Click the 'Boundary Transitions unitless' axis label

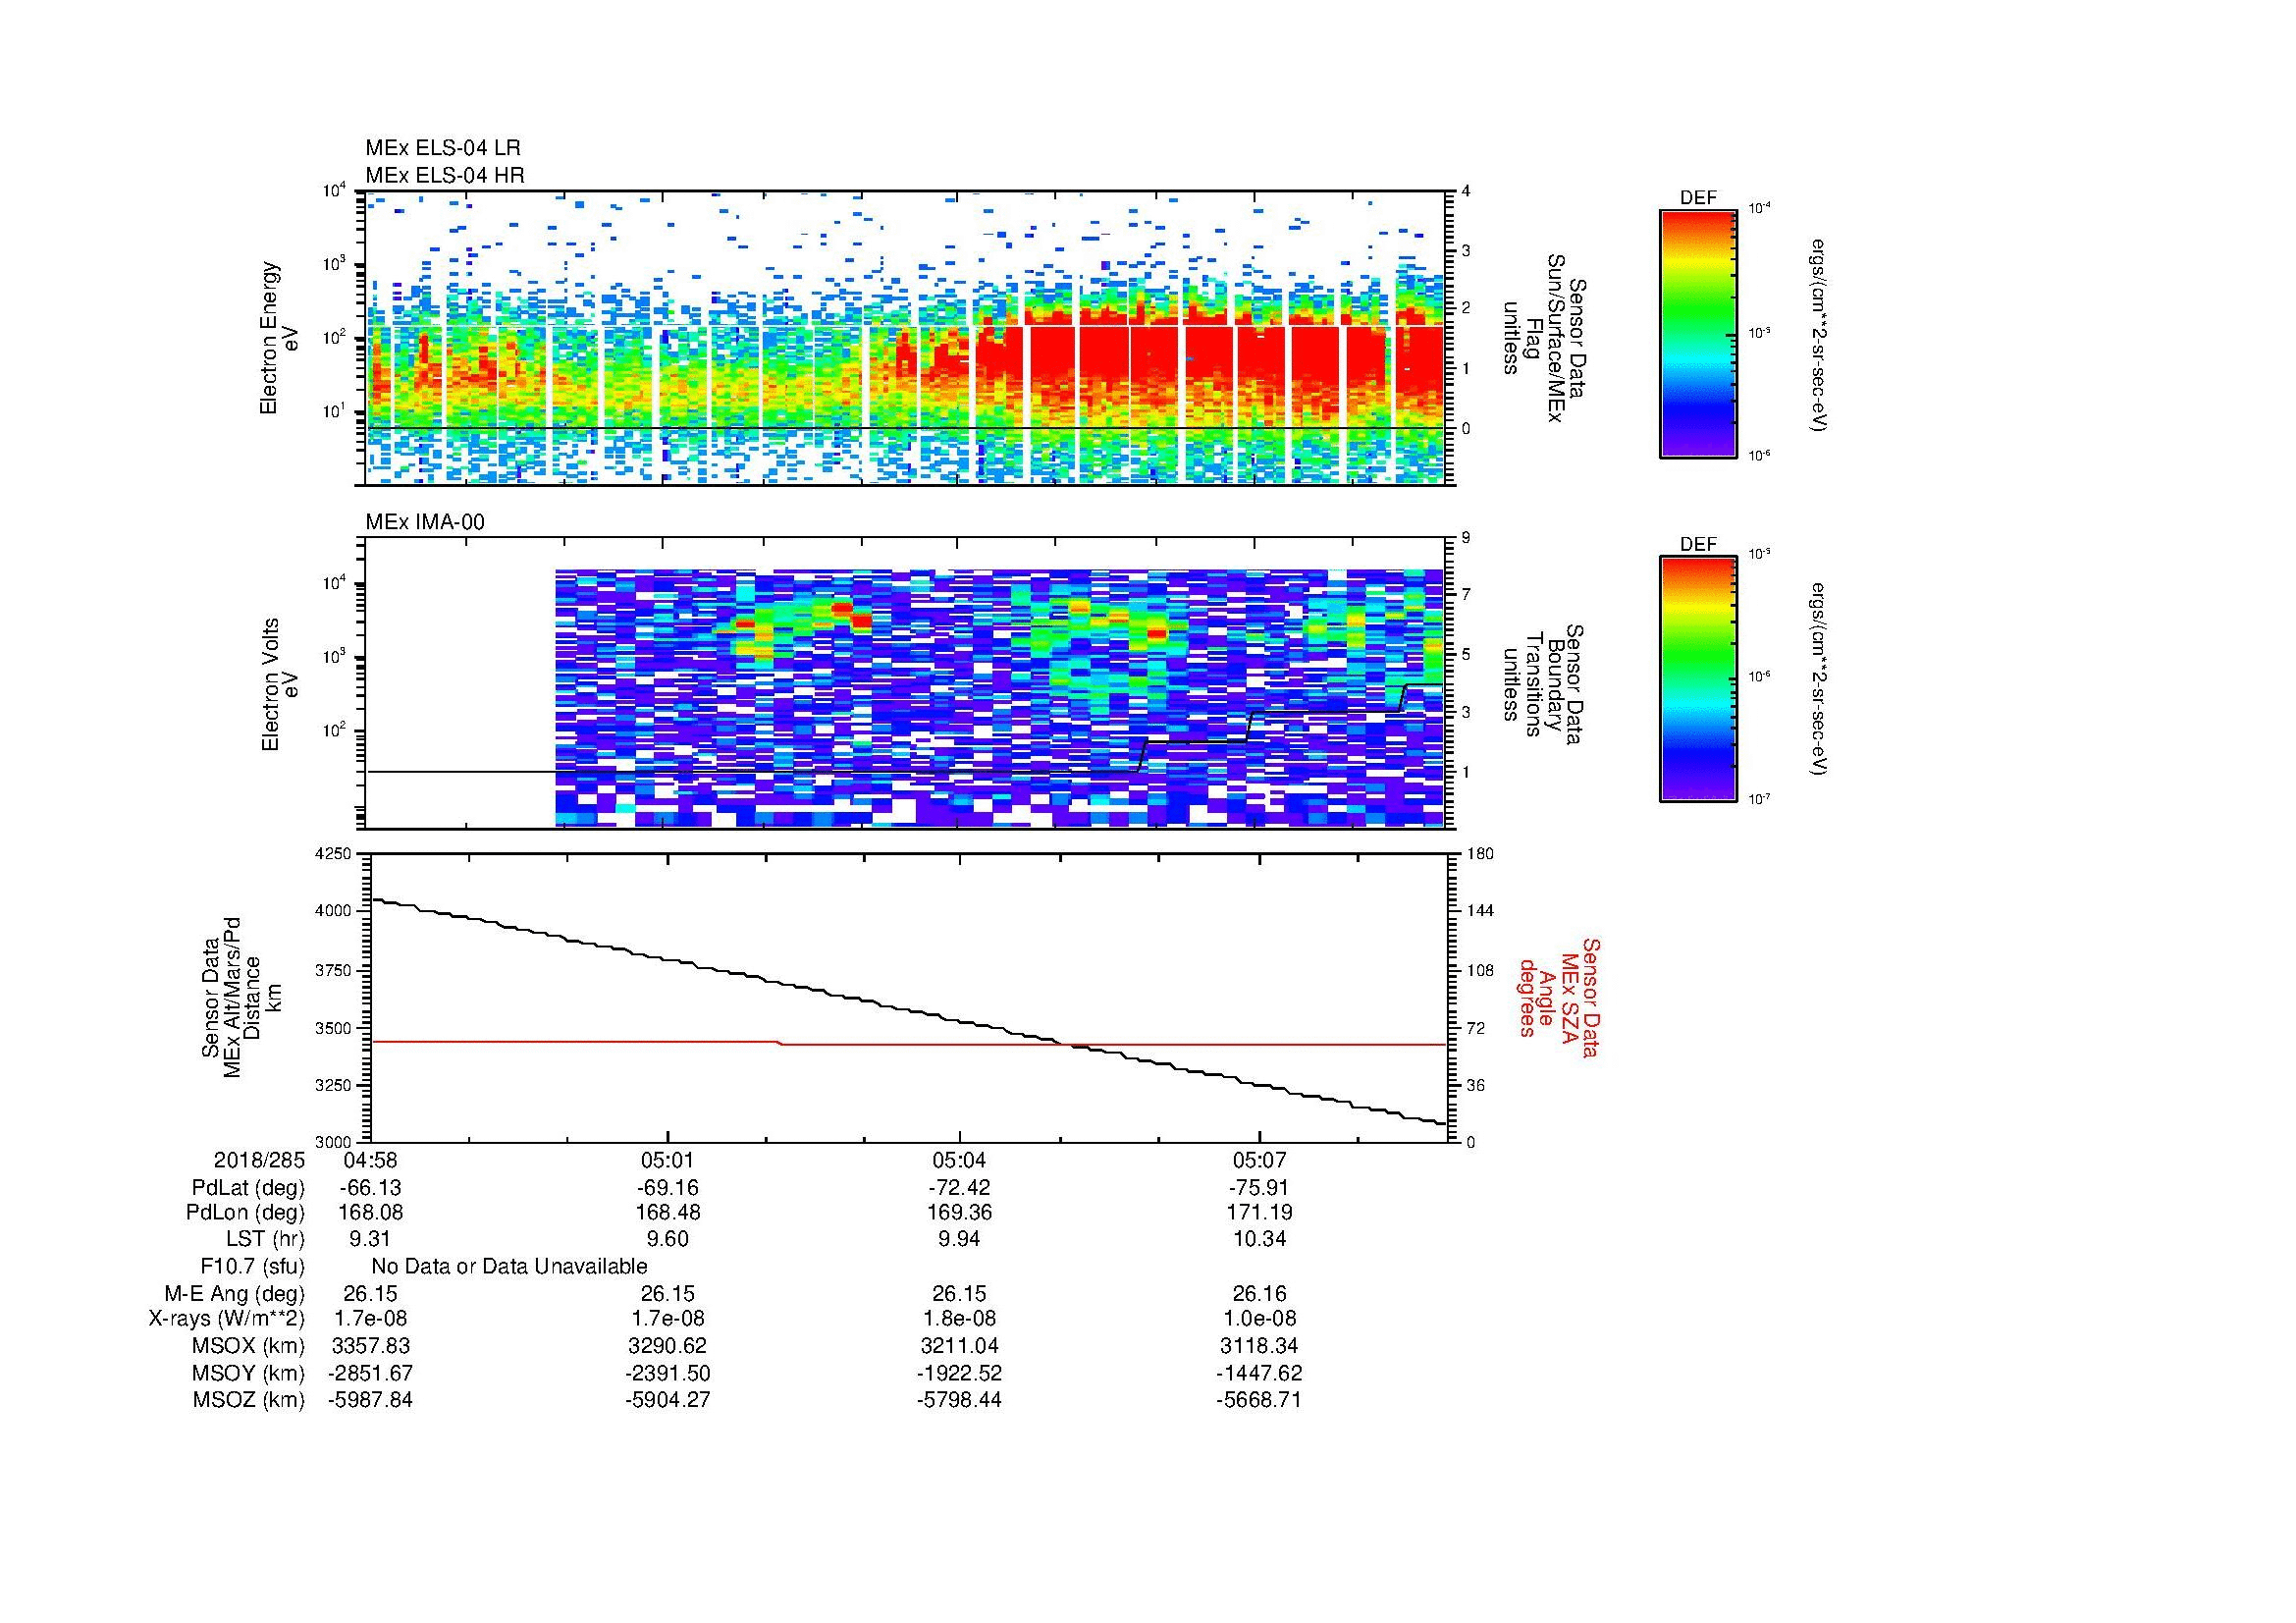point(1542,683)
